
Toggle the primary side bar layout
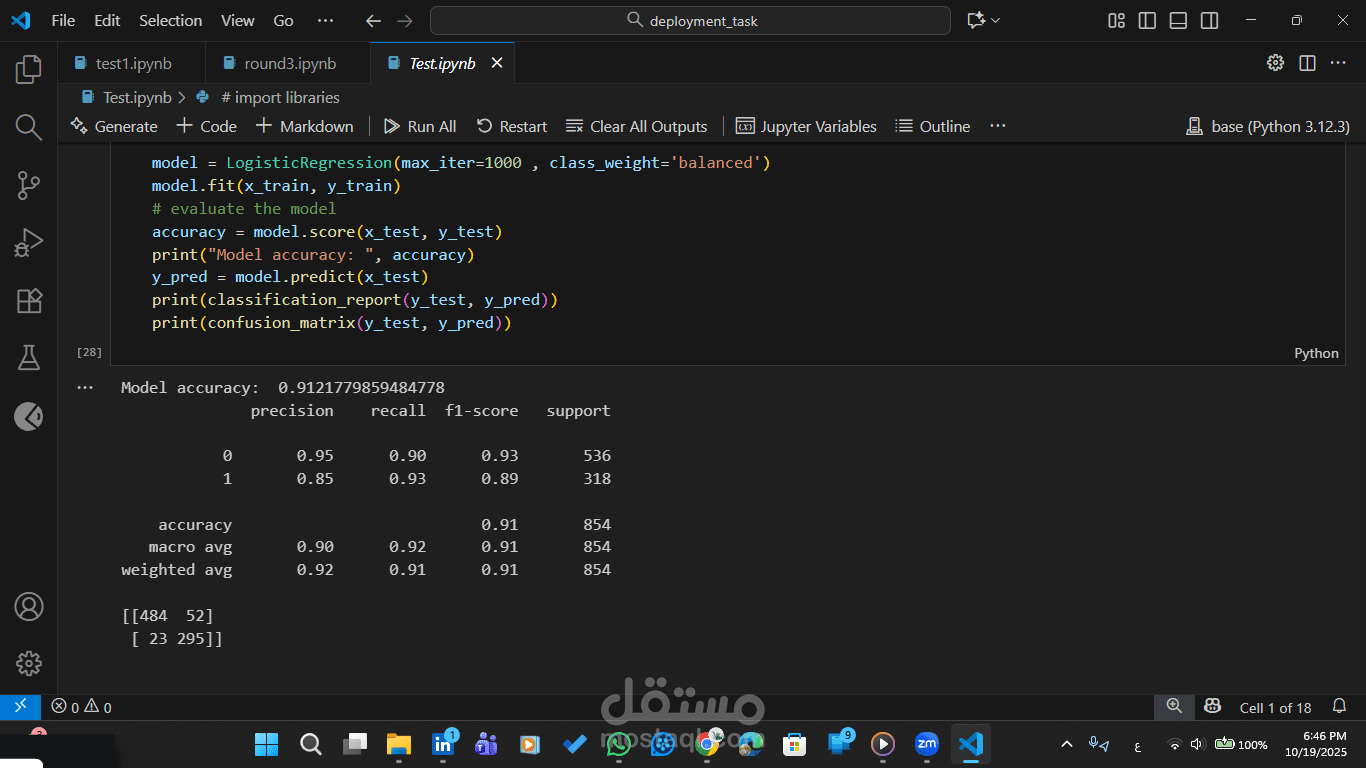(x=1148, y=20)
